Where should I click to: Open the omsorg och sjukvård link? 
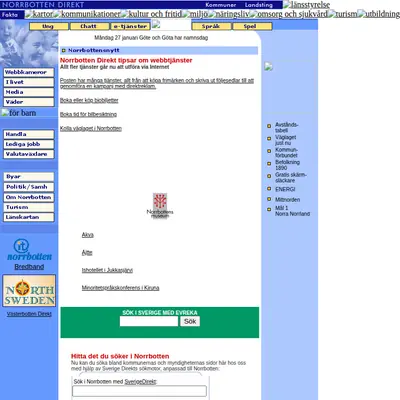[x=289, y=14]
